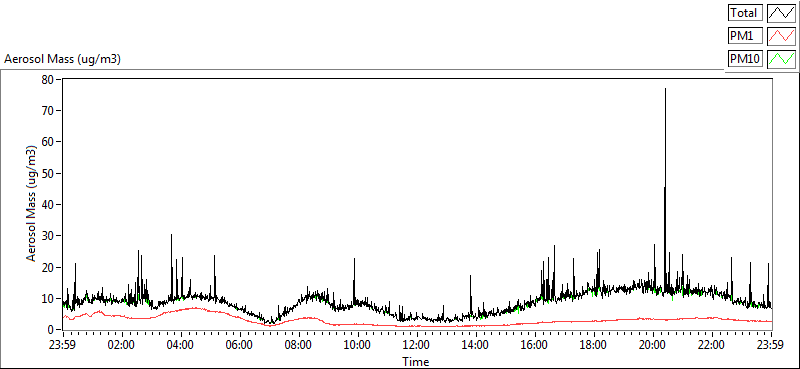Click the 60 value on the y-axis

point(48,142)
